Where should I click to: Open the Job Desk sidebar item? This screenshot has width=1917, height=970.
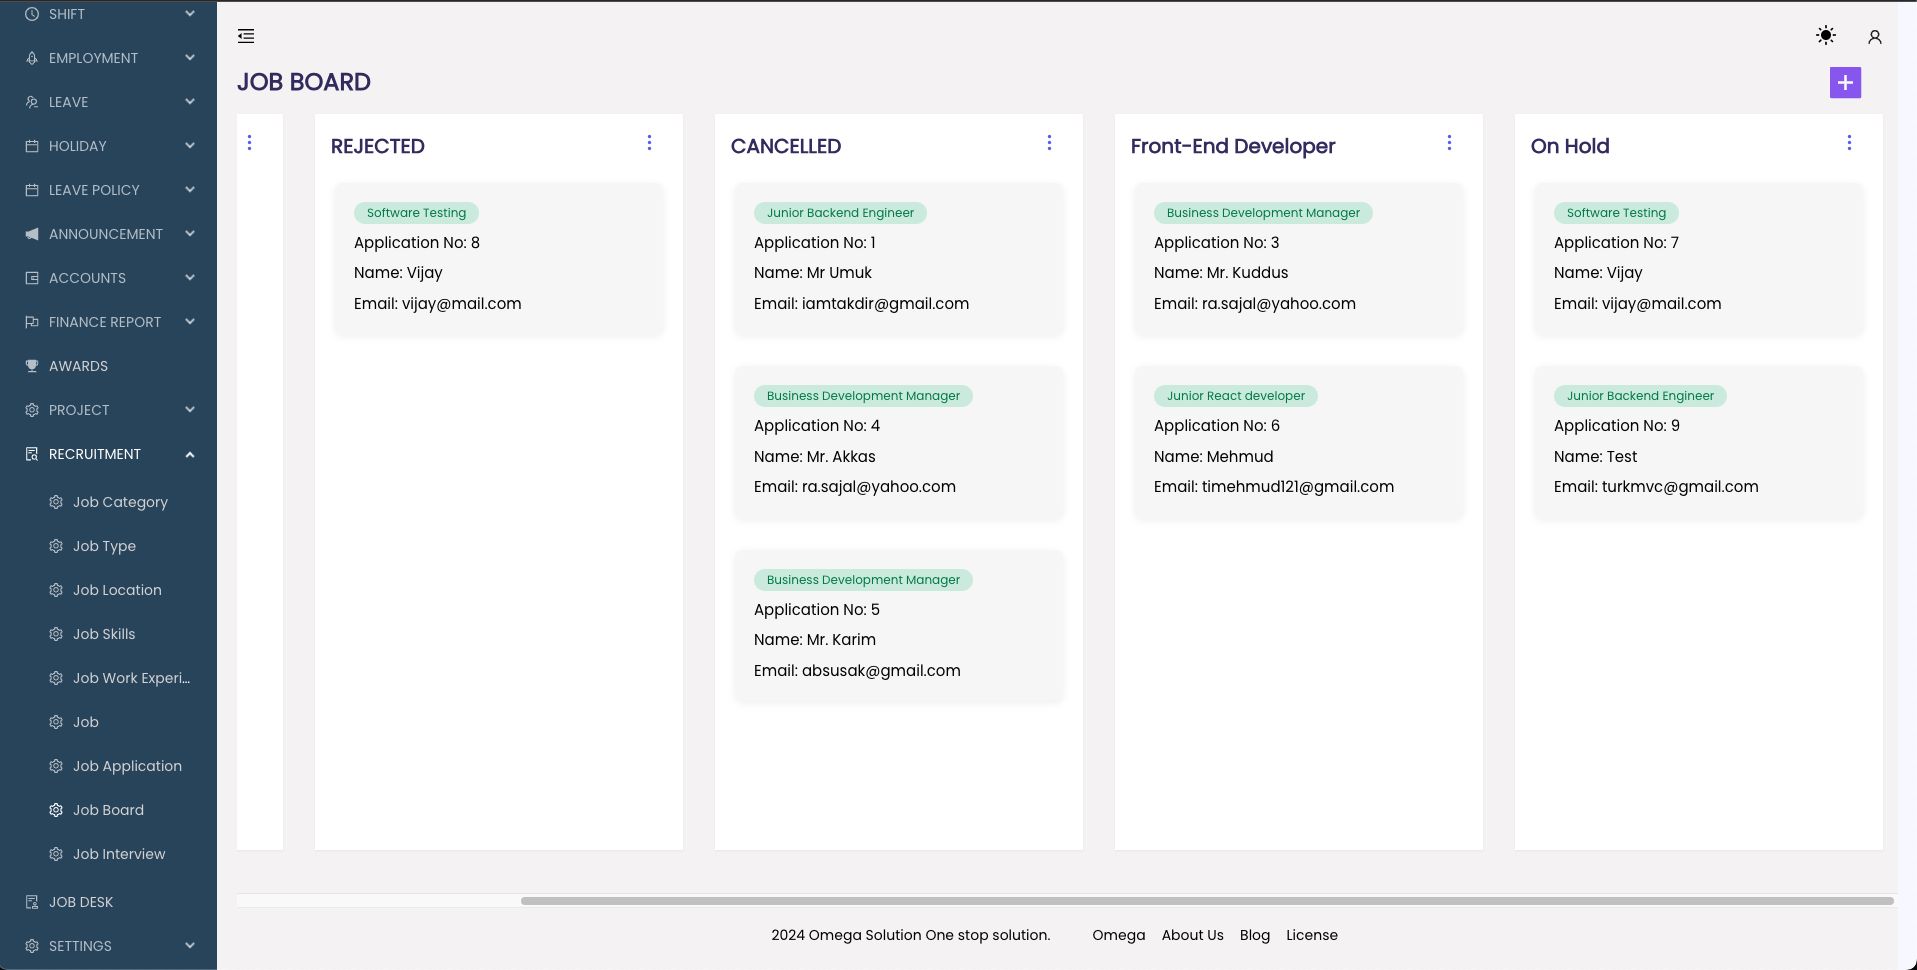[x=81, y=902]
